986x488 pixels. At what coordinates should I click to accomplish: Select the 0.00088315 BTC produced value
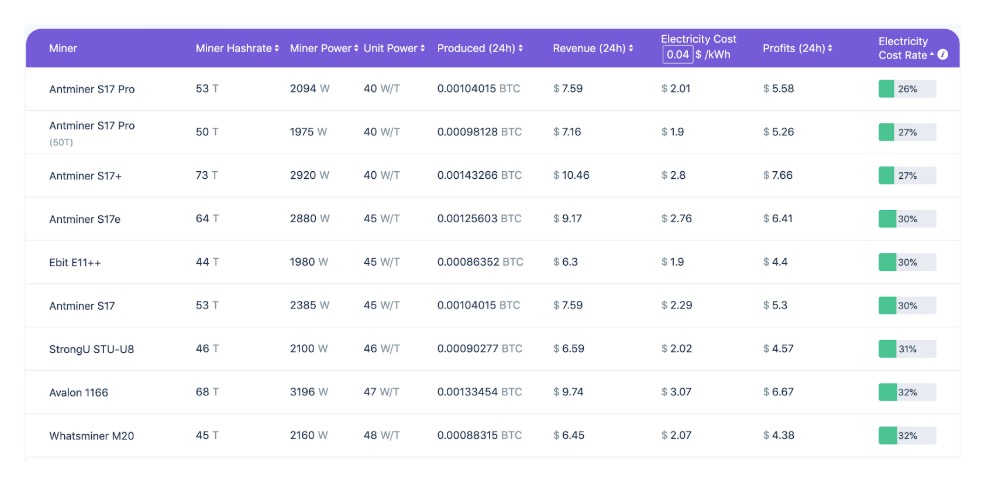tap(480, 435)
